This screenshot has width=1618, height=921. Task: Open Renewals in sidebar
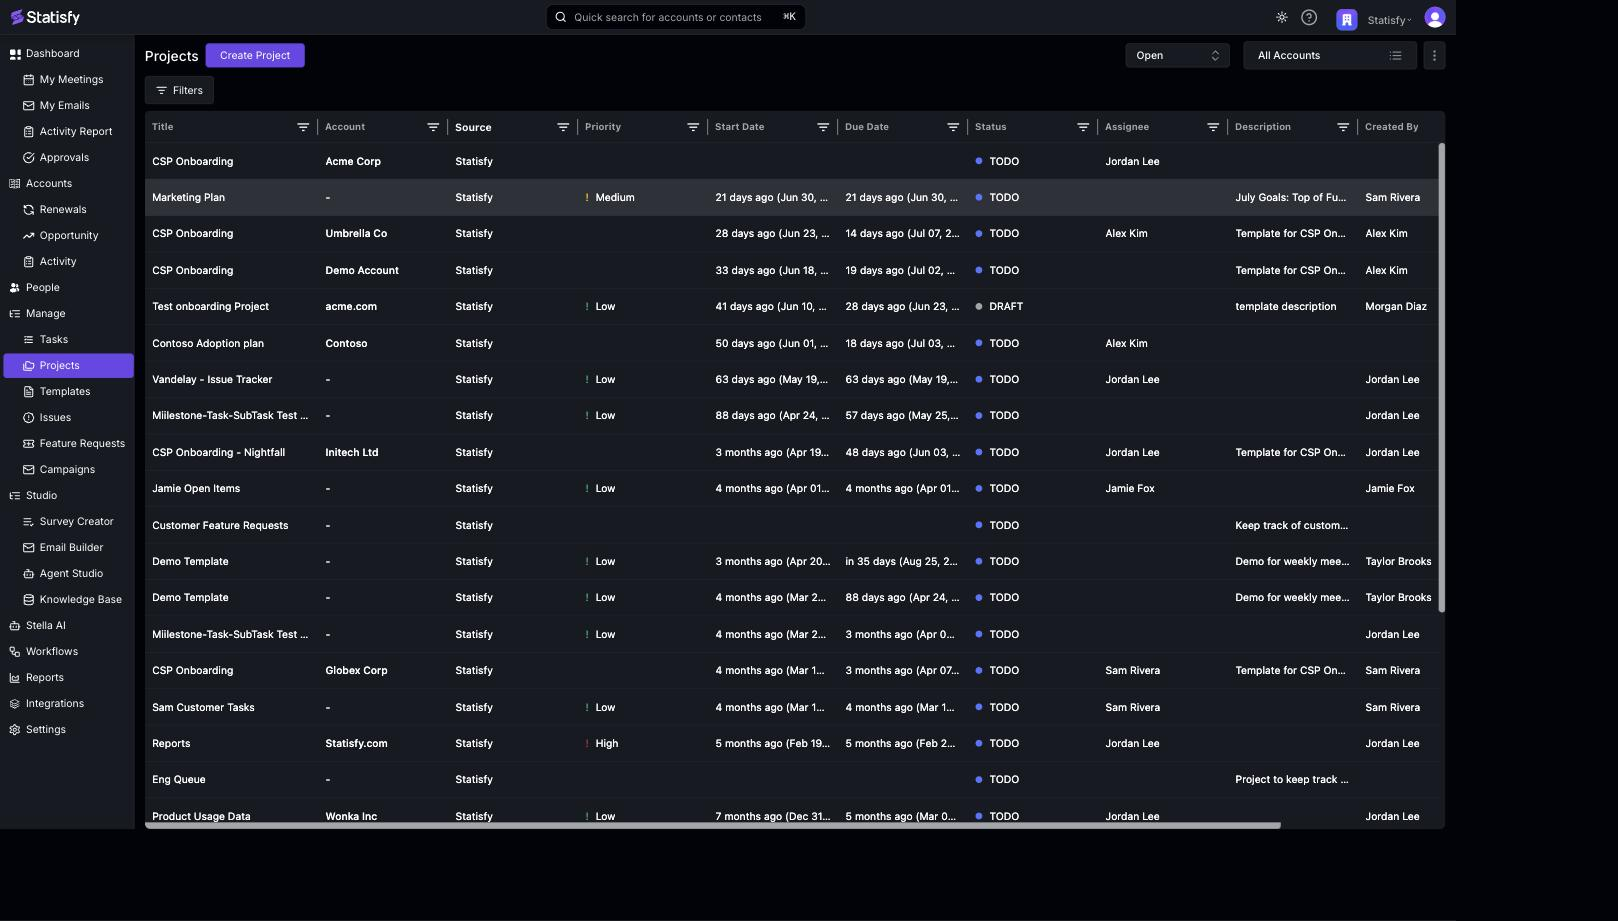(63, 209)
